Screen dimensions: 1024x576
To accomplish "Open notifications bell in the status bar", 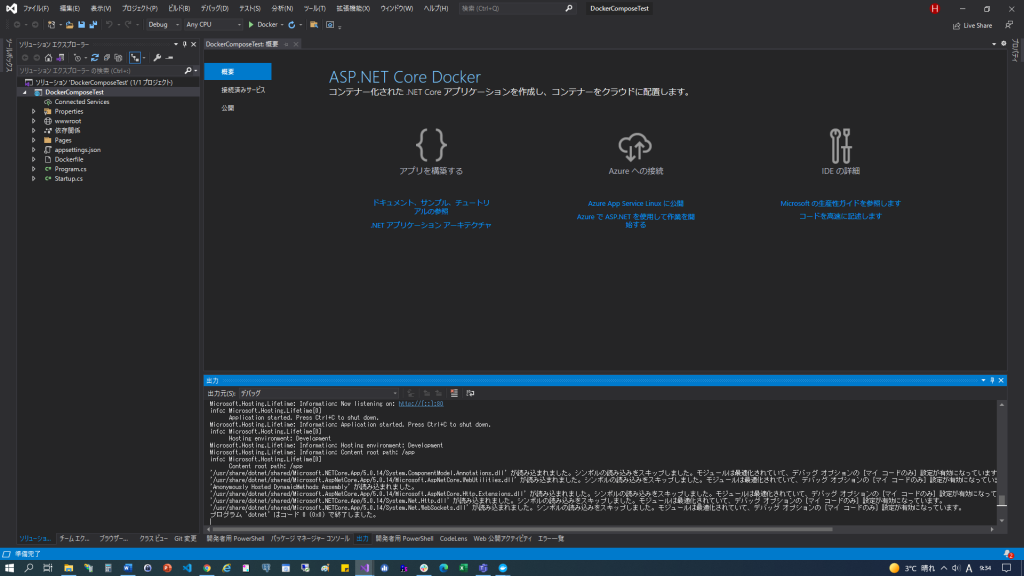I will coord(1008,554).
